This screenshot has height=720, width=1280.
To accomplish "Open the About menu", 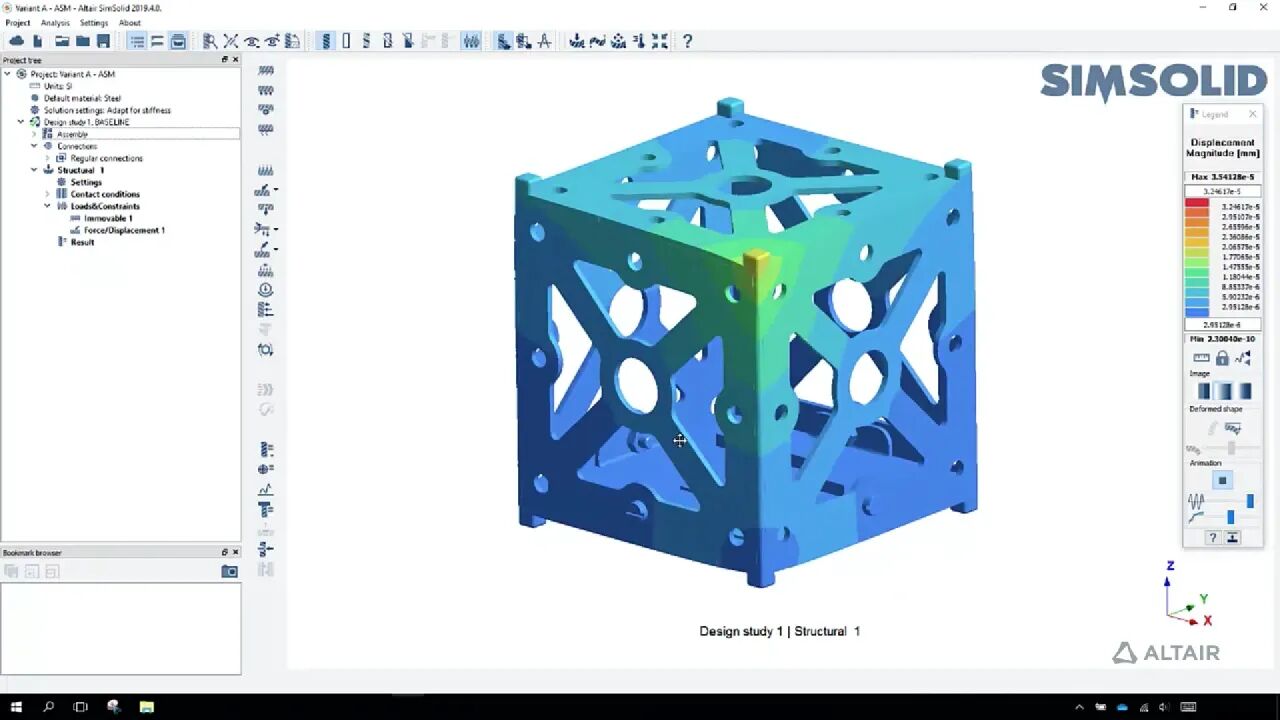I will pos(130,22).
